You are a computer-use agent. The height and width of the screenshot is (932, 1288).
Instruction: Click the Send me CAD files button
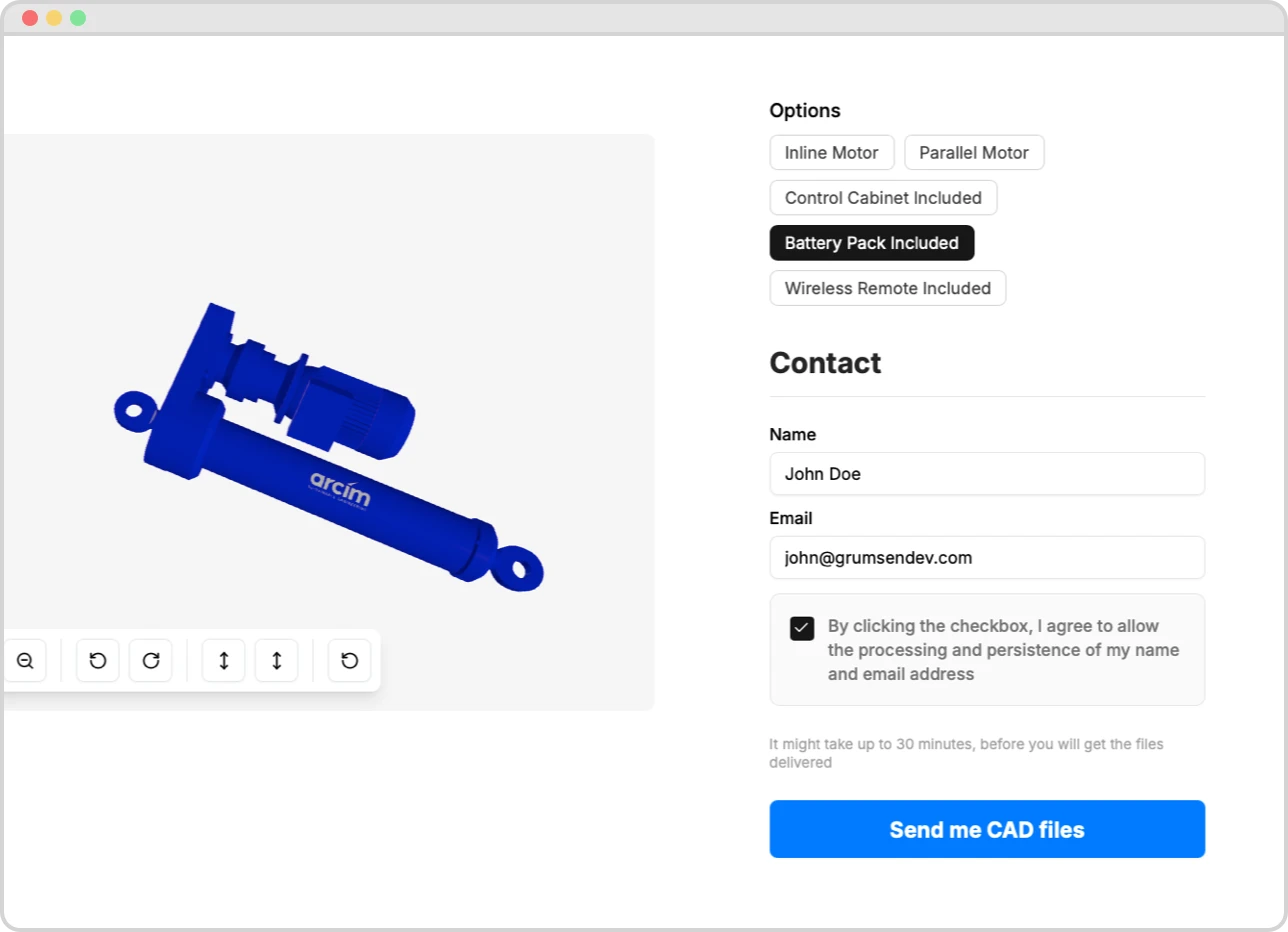tap(987, 829)
